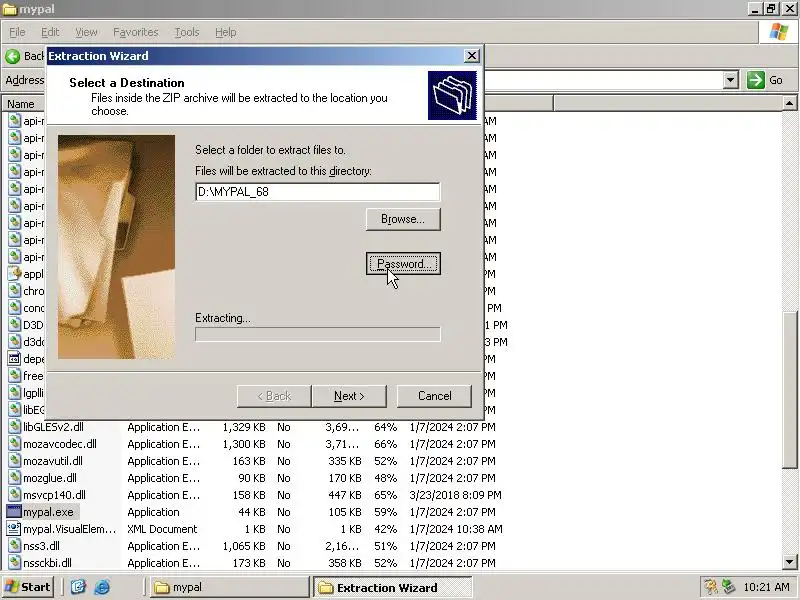Image resolution: width=800 pixels, height=600 pixels.
Task: Click the mypal.exe file name
Action: click(x=48, y=512)
